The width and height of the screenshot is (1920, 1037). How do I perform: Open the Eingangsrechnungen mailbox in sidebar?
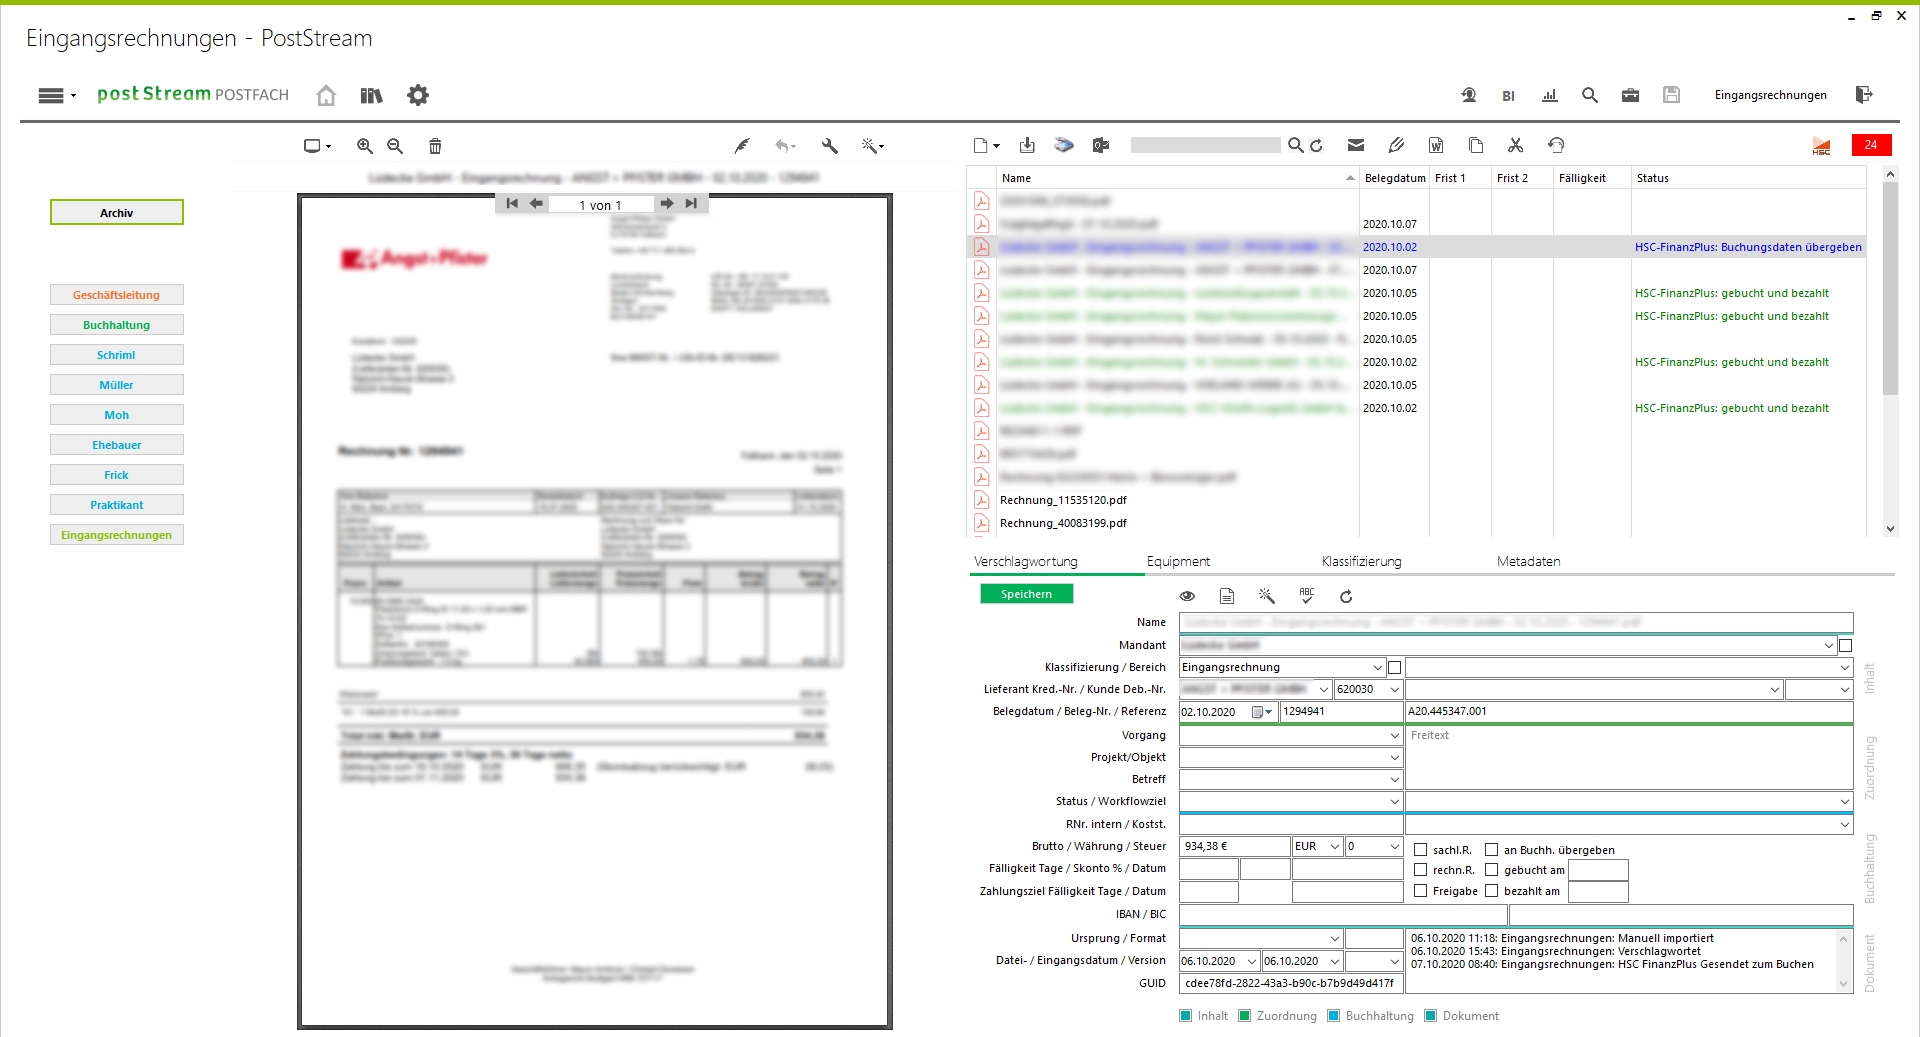pos(117,535)
